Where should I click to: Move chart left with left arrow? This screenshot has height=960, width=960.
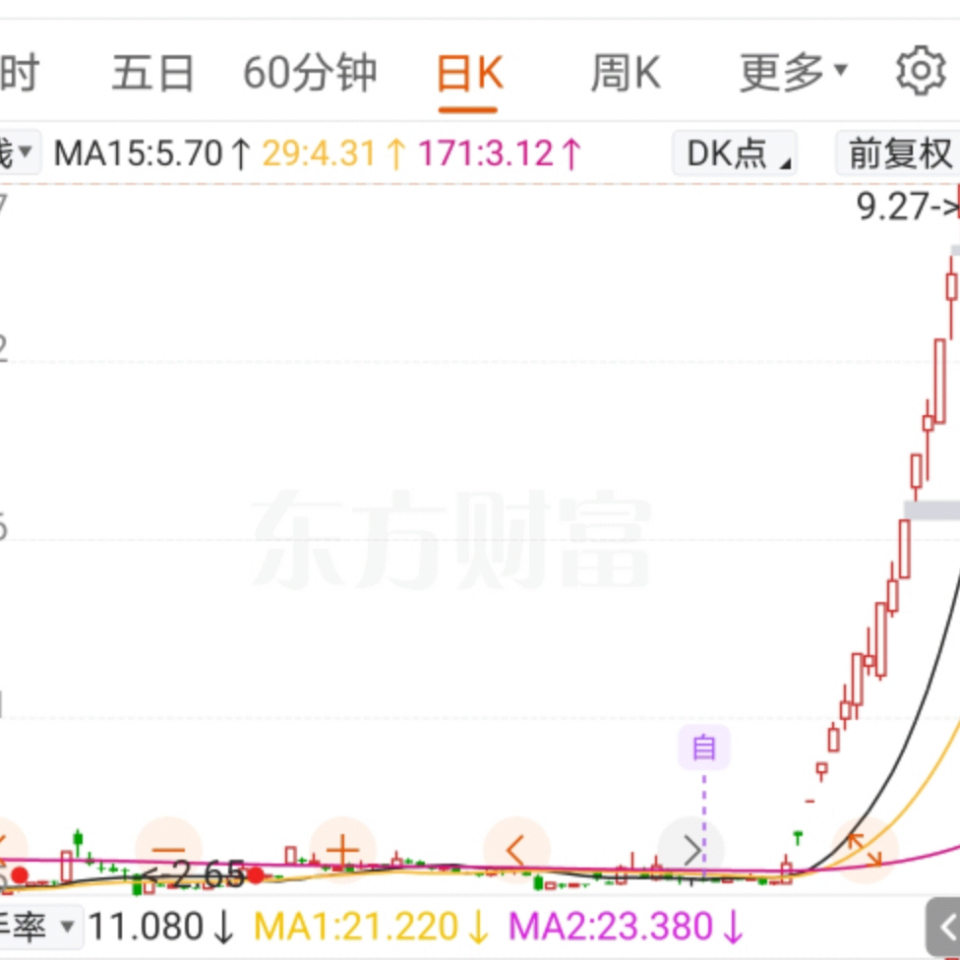516,850
